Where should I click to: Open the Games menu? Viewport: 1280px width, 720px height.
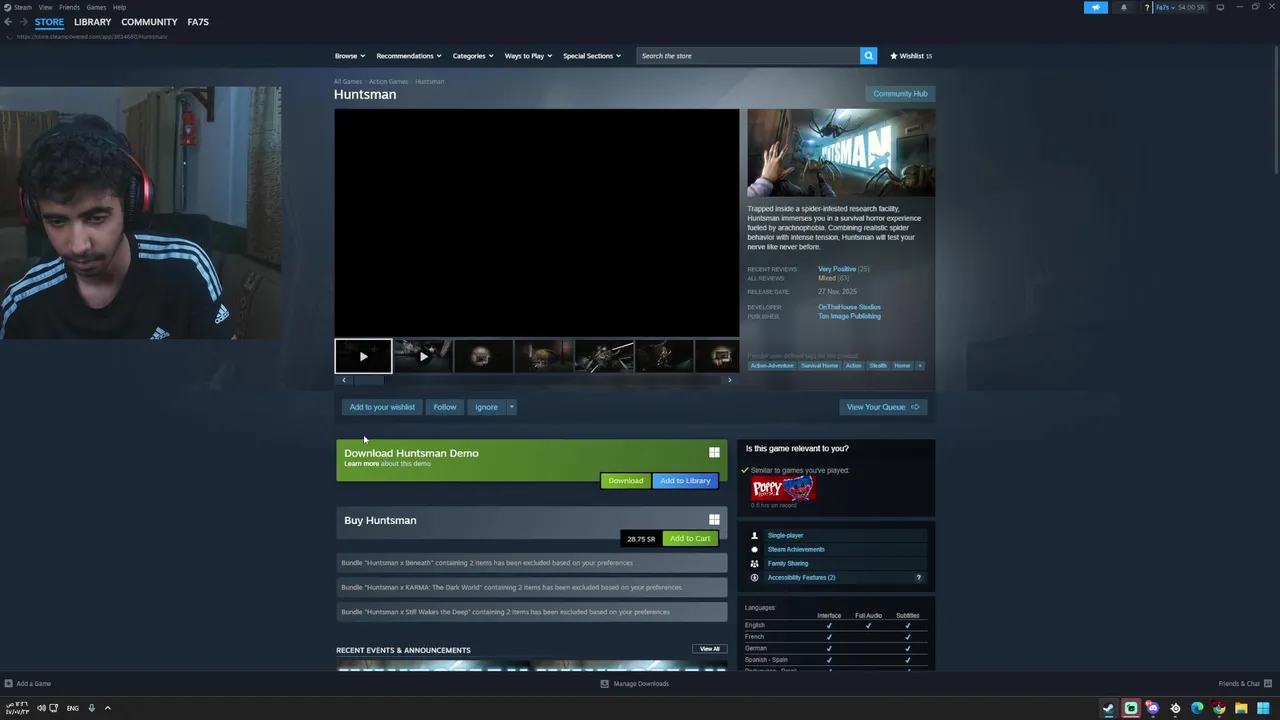(x=96, y=7)
